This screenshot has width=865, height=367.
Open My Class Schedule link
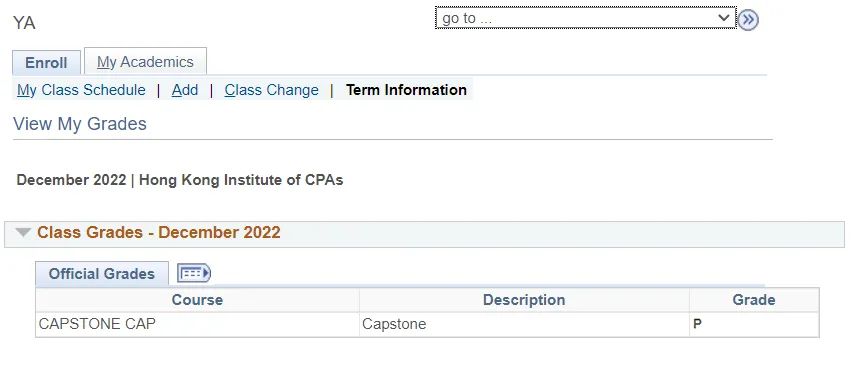pyautogui.click(x=81, y=90)
